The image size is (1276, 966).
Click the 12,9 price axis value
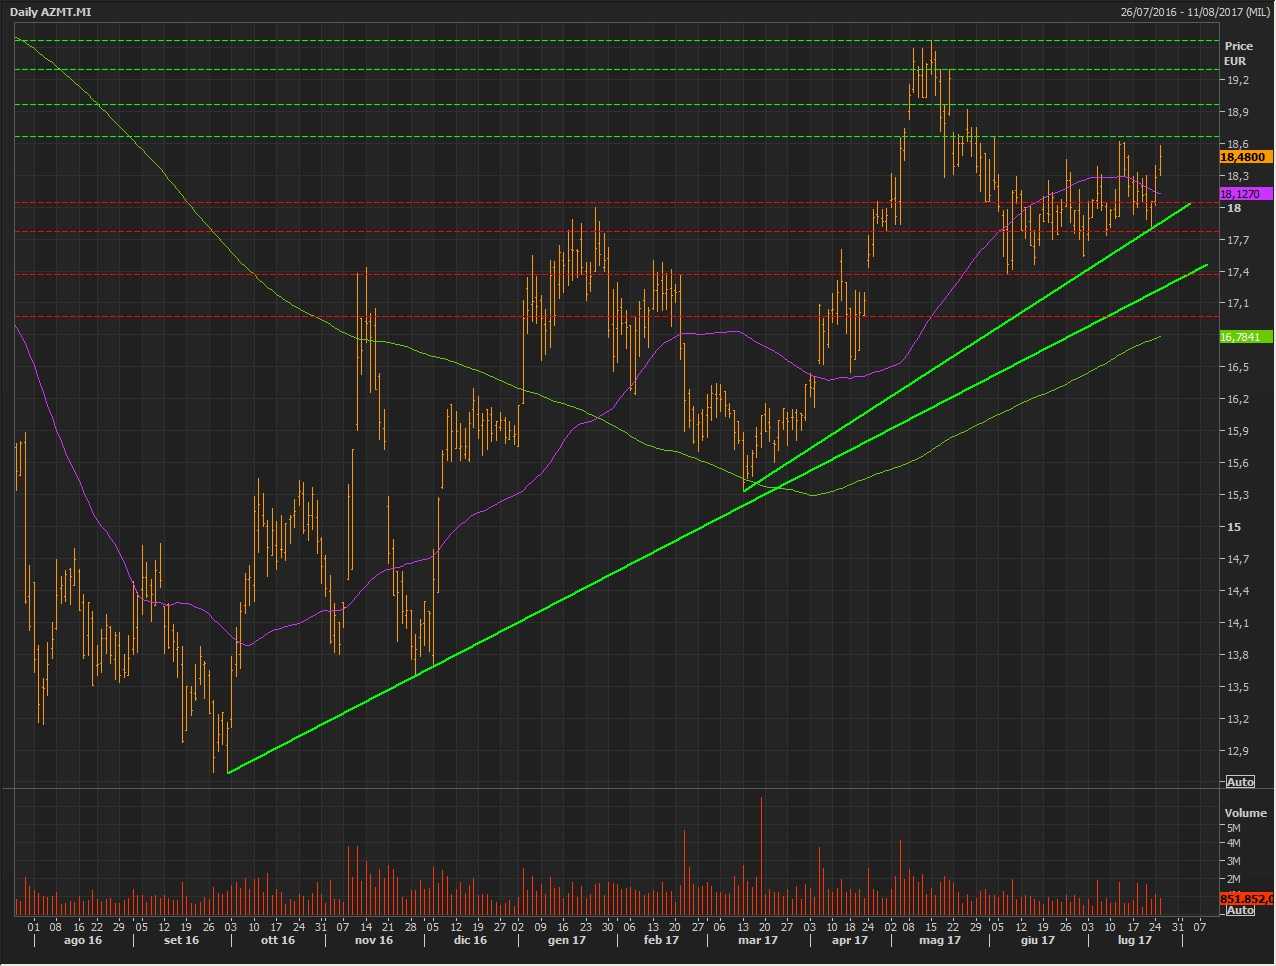point(1237,751)
